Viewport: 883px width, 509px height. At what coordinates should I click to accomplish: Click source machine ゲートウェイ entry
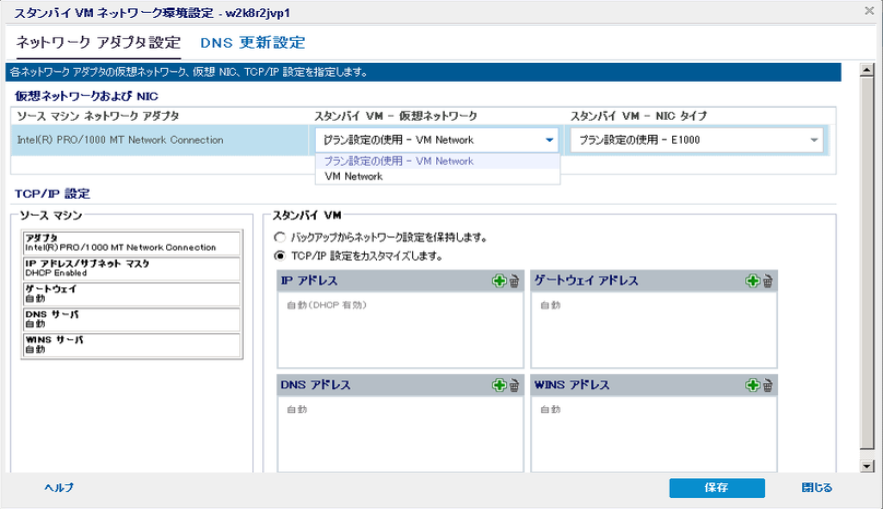click(132, 294)
